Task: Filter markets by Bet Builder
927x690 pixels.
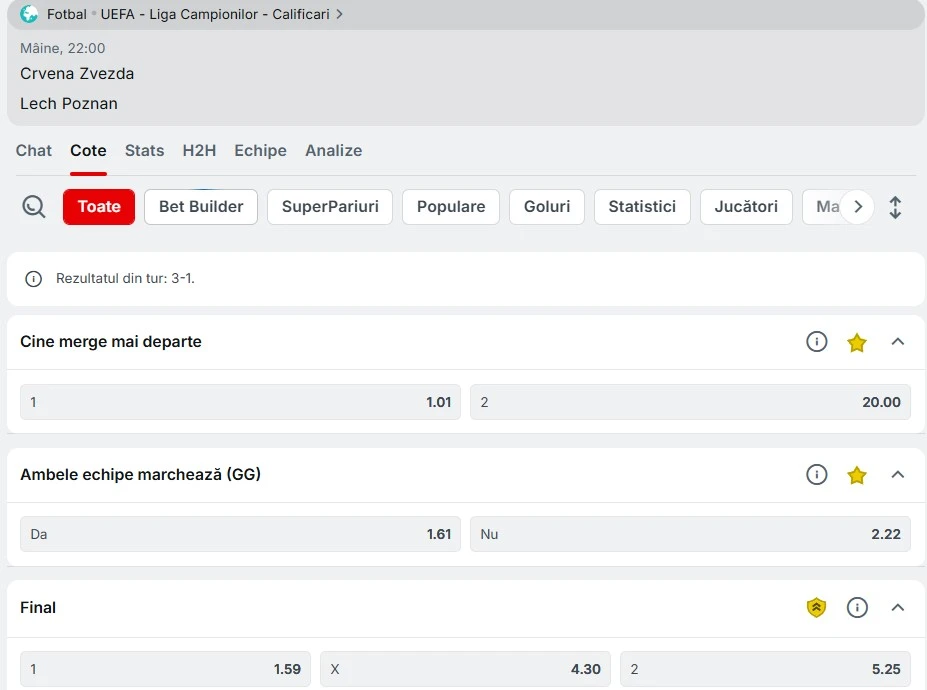Action: [201, 207]
